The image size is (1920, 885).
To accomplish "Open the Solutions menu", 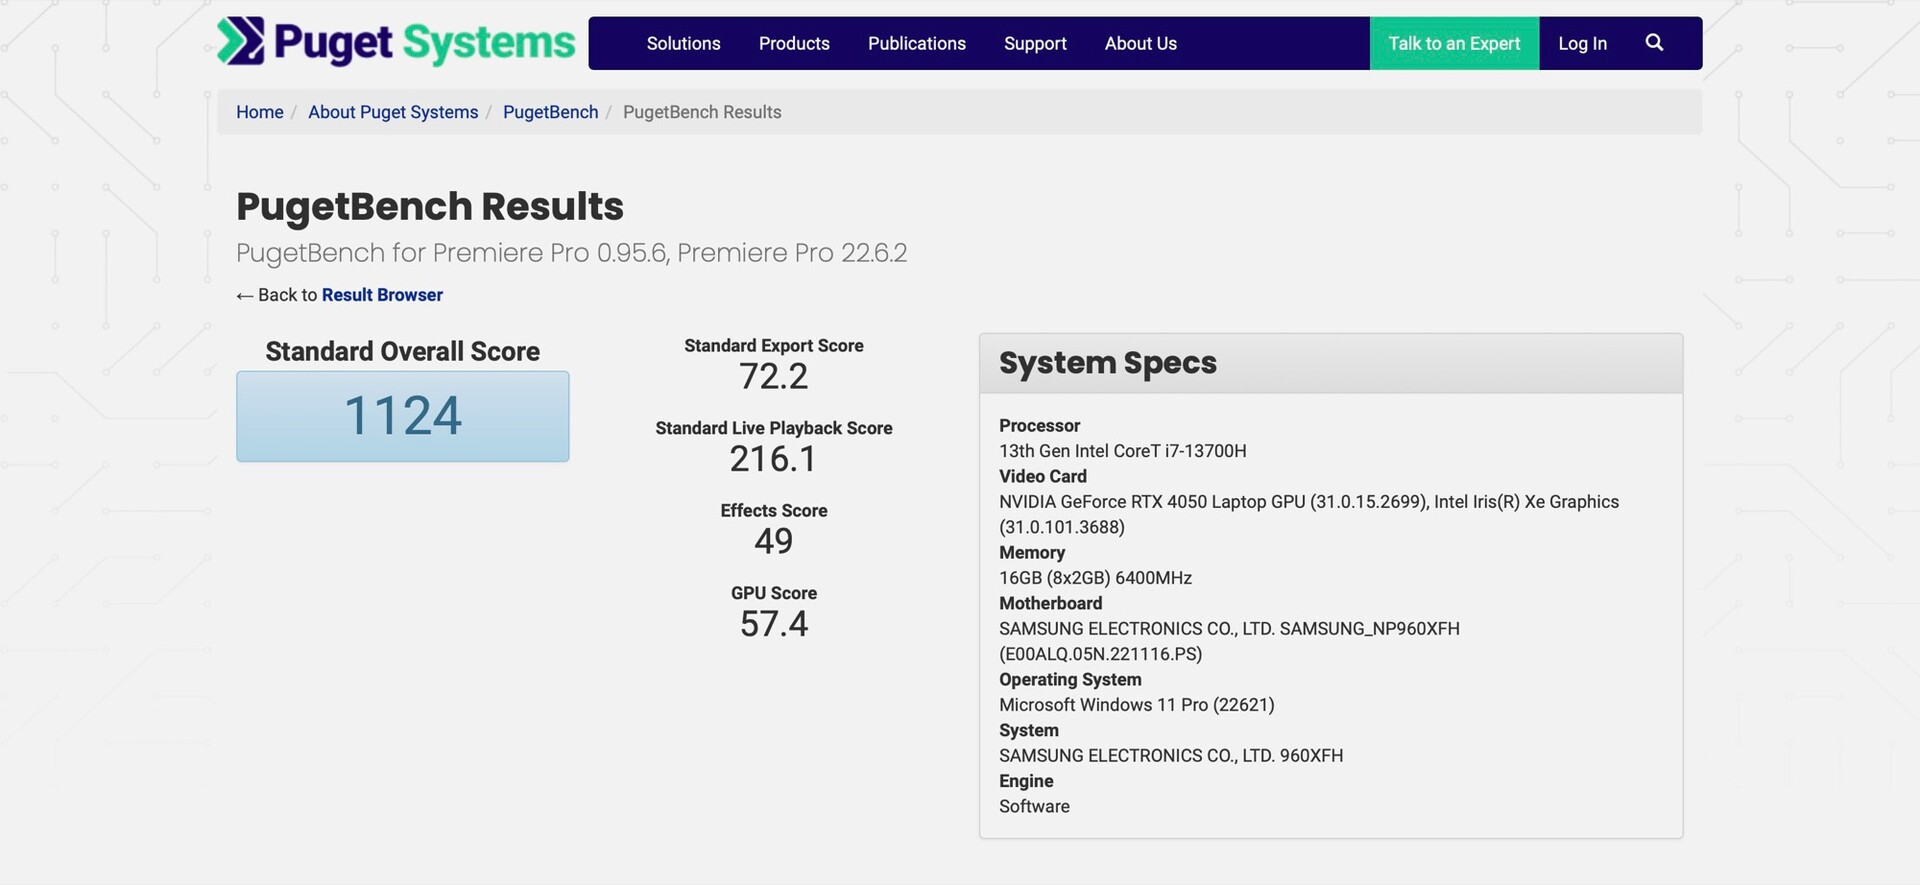I will pos(683,43).
